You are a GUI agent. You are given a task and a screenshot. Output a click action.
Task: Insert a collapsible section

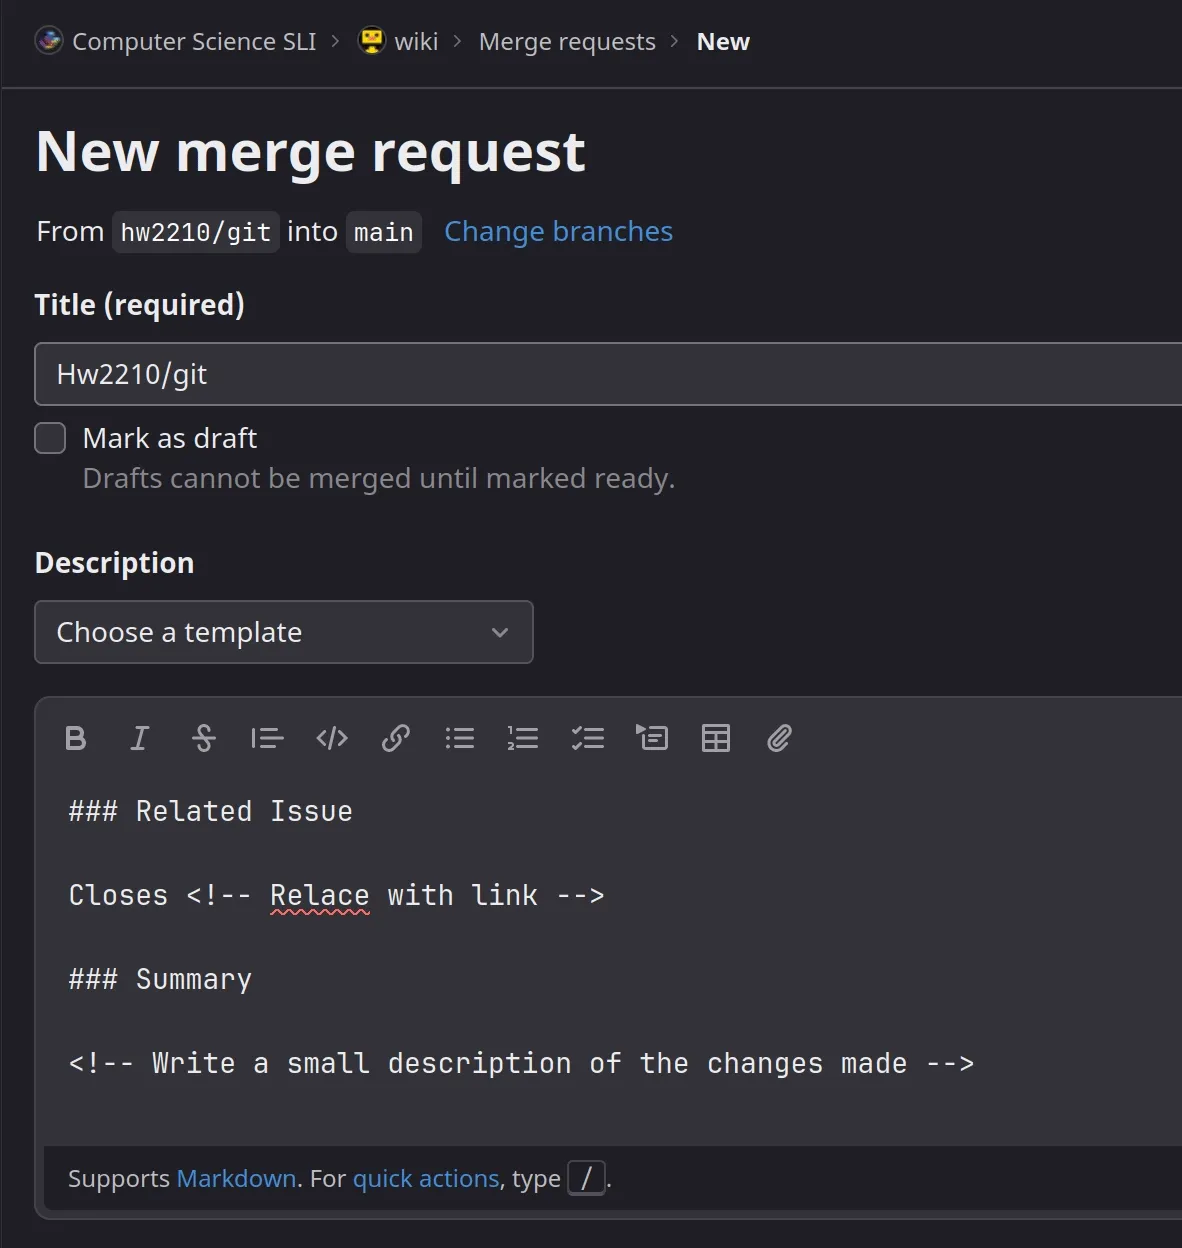pos(651,738)
